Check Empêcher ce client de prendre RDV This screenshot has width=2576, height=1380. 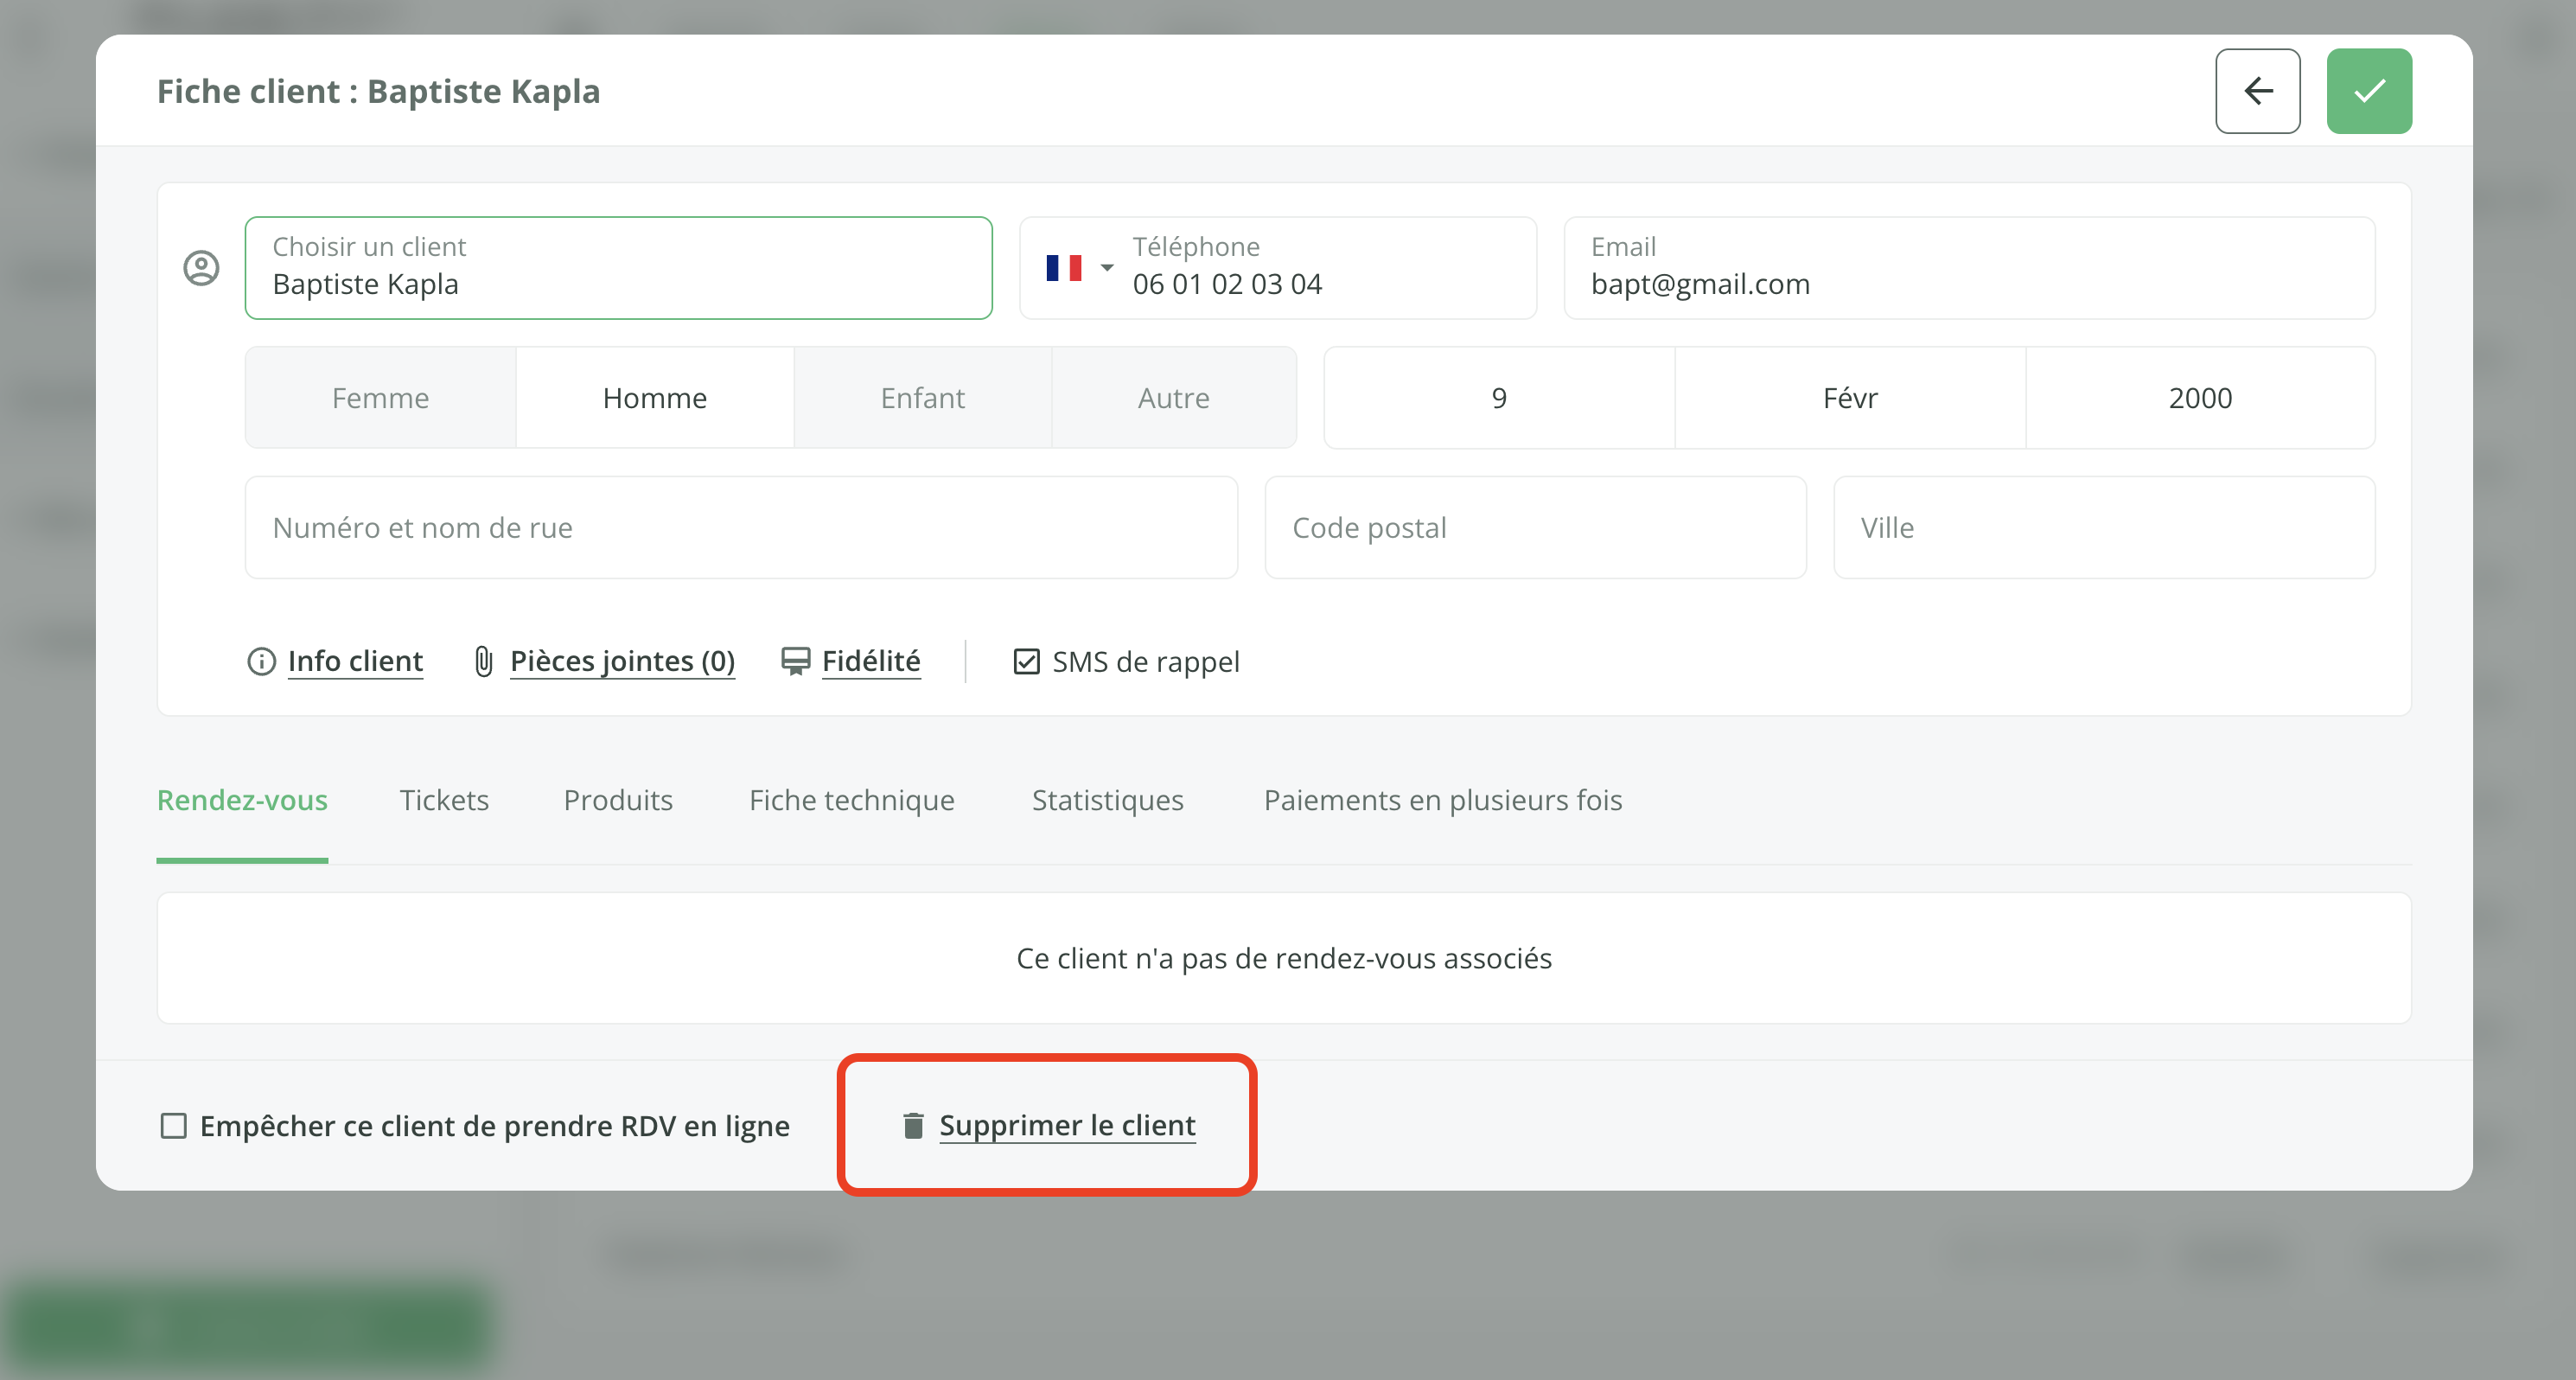tap(174, 1126)
